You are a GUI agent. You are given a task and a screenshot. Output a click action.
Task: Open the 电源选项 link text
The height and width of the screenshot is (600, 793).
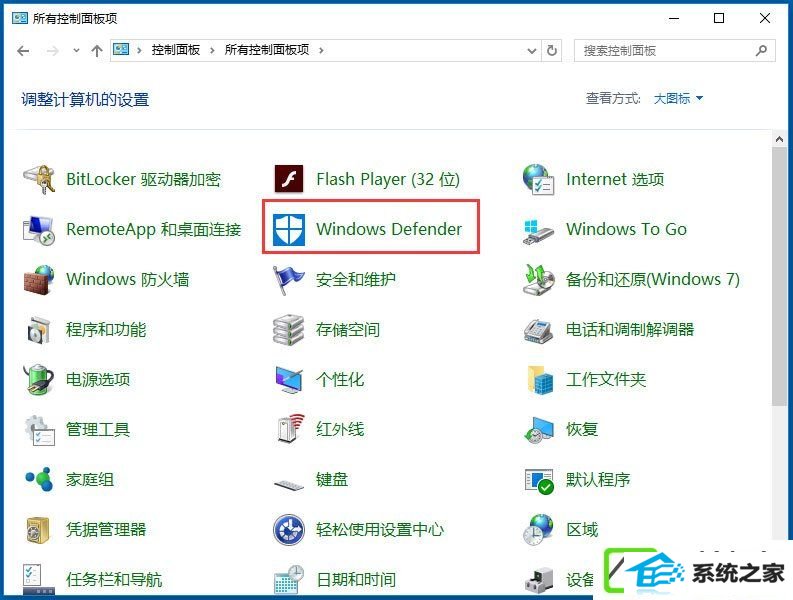(98, 379)
